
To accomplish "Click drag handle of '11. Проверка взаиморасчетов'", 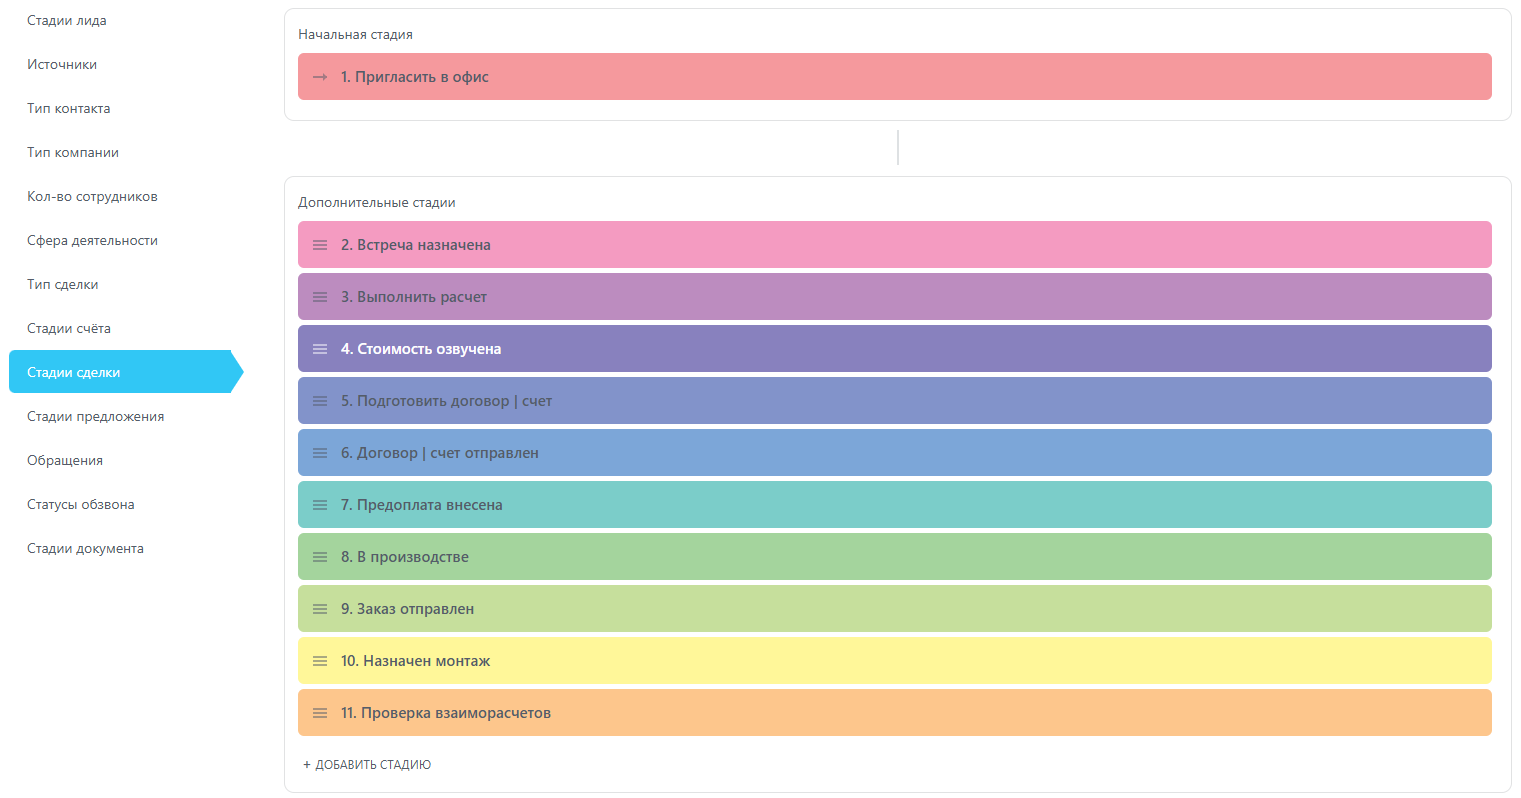I will pos(320,713).
